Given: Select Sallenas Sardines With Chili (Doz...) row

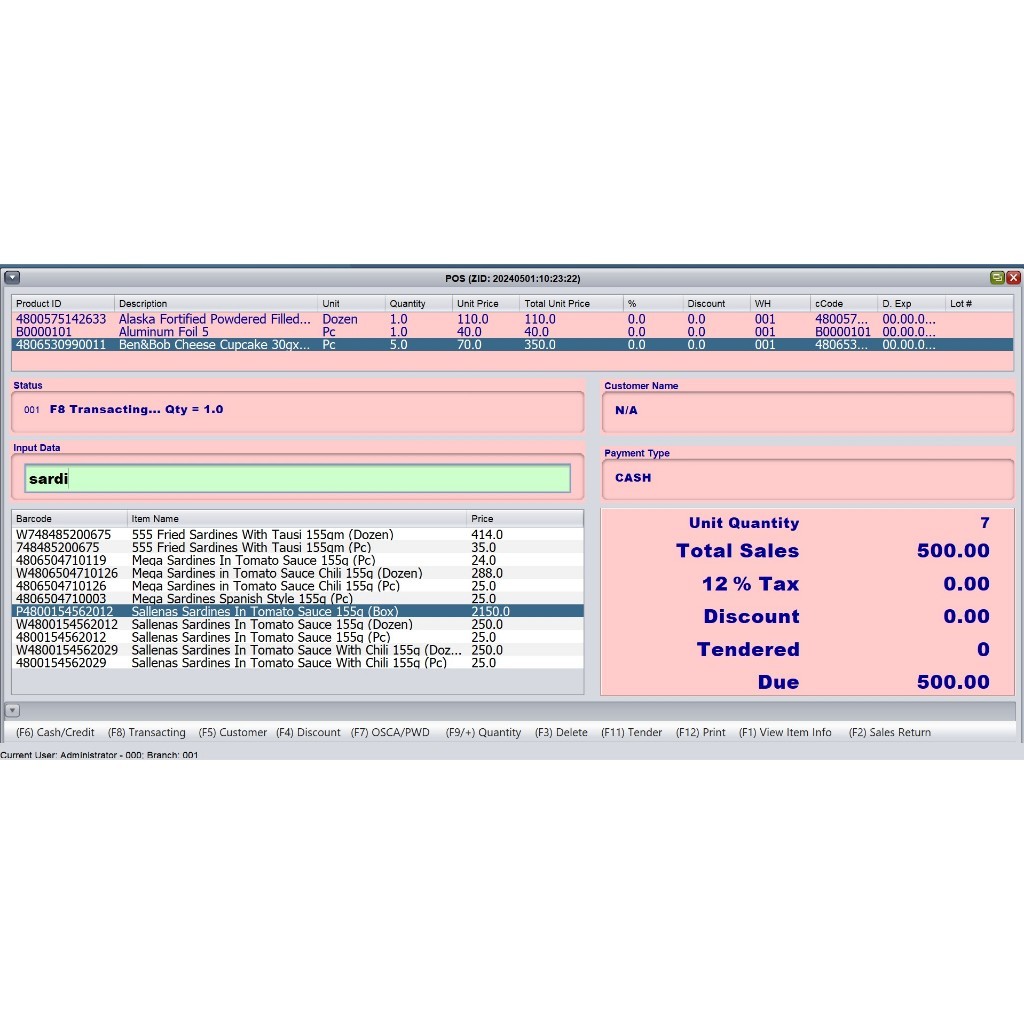Looking at the screenshot, I should pos(298,650).
